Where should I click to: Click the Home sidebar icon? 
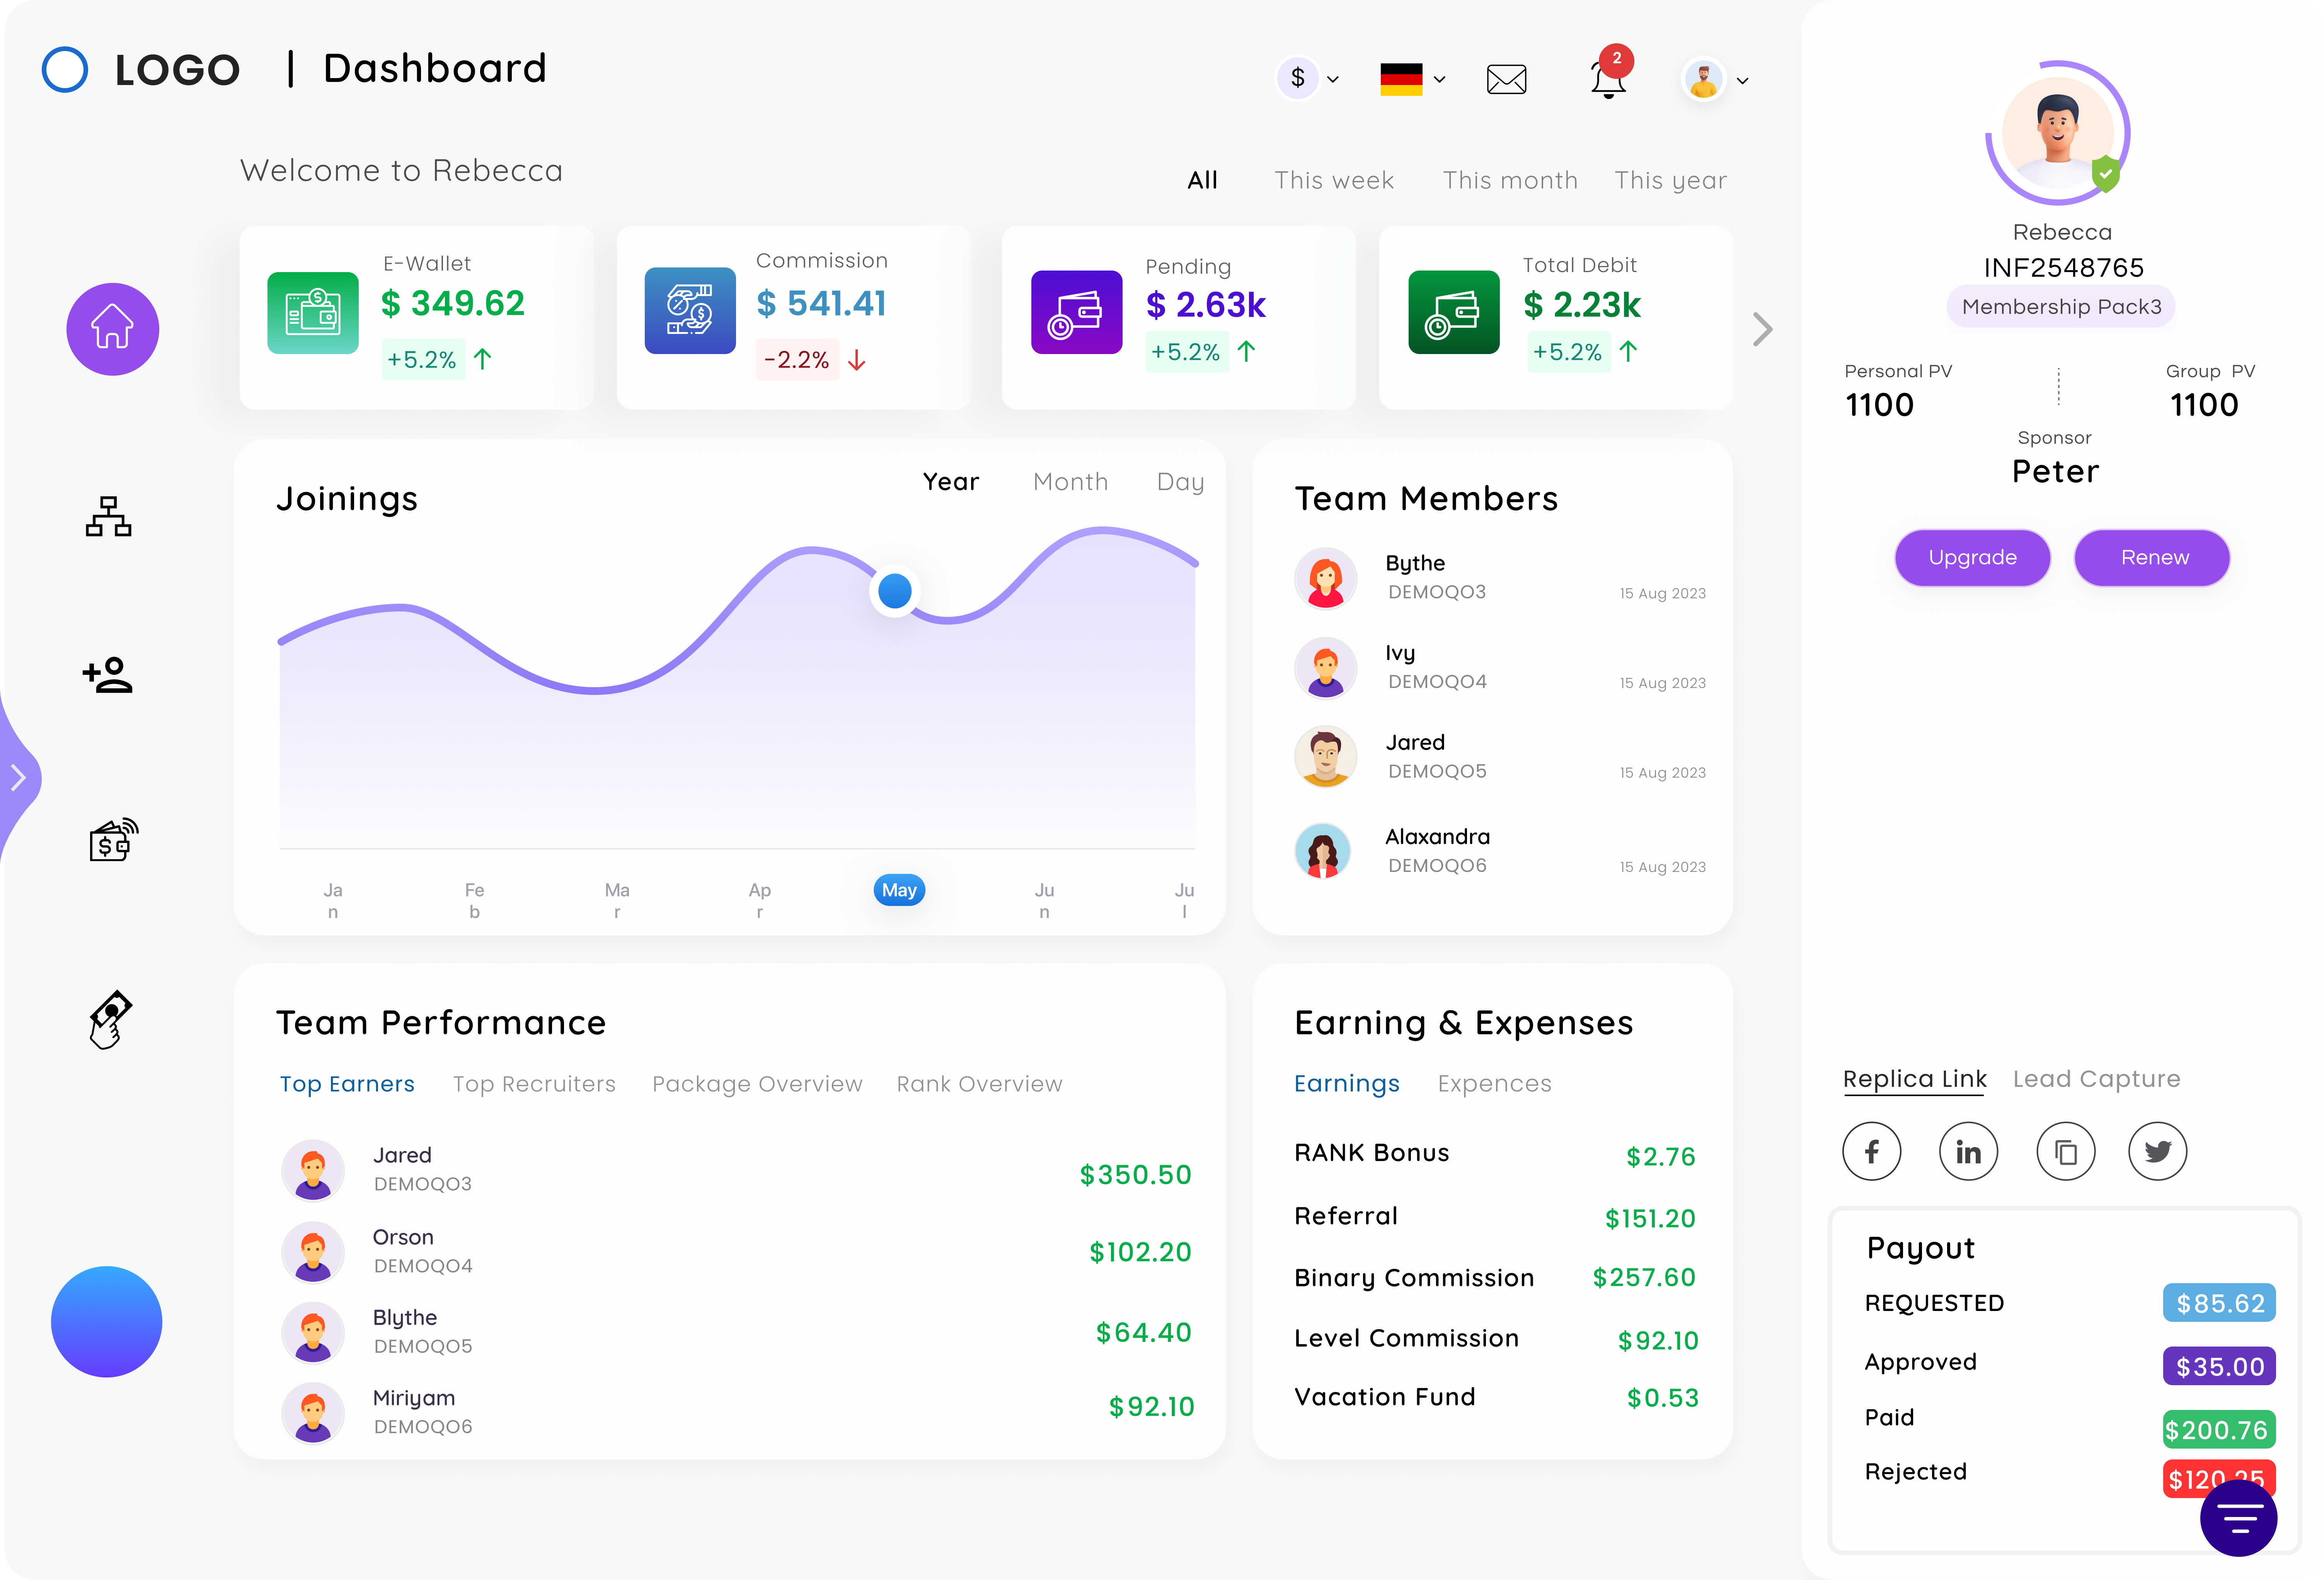(x=112, y=329)
